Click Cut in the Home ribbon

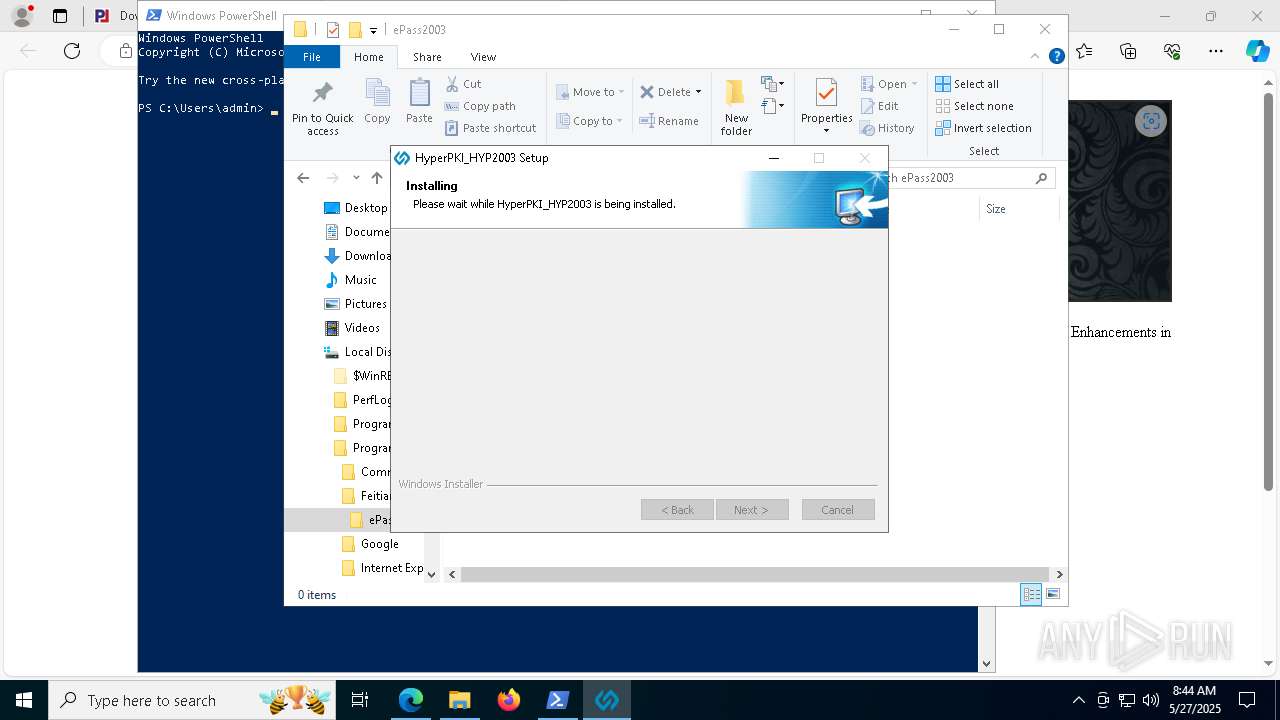463,84
